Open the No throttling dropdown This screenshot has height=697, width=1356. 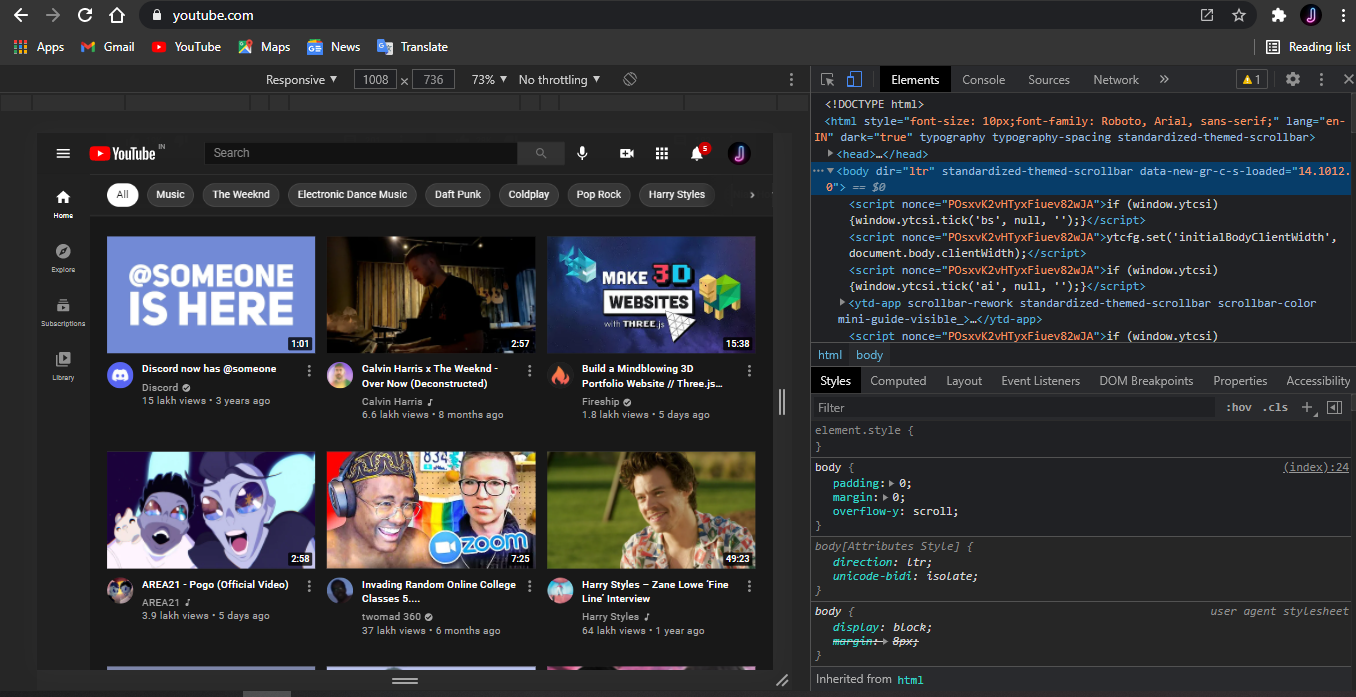(x=559, y=79)
